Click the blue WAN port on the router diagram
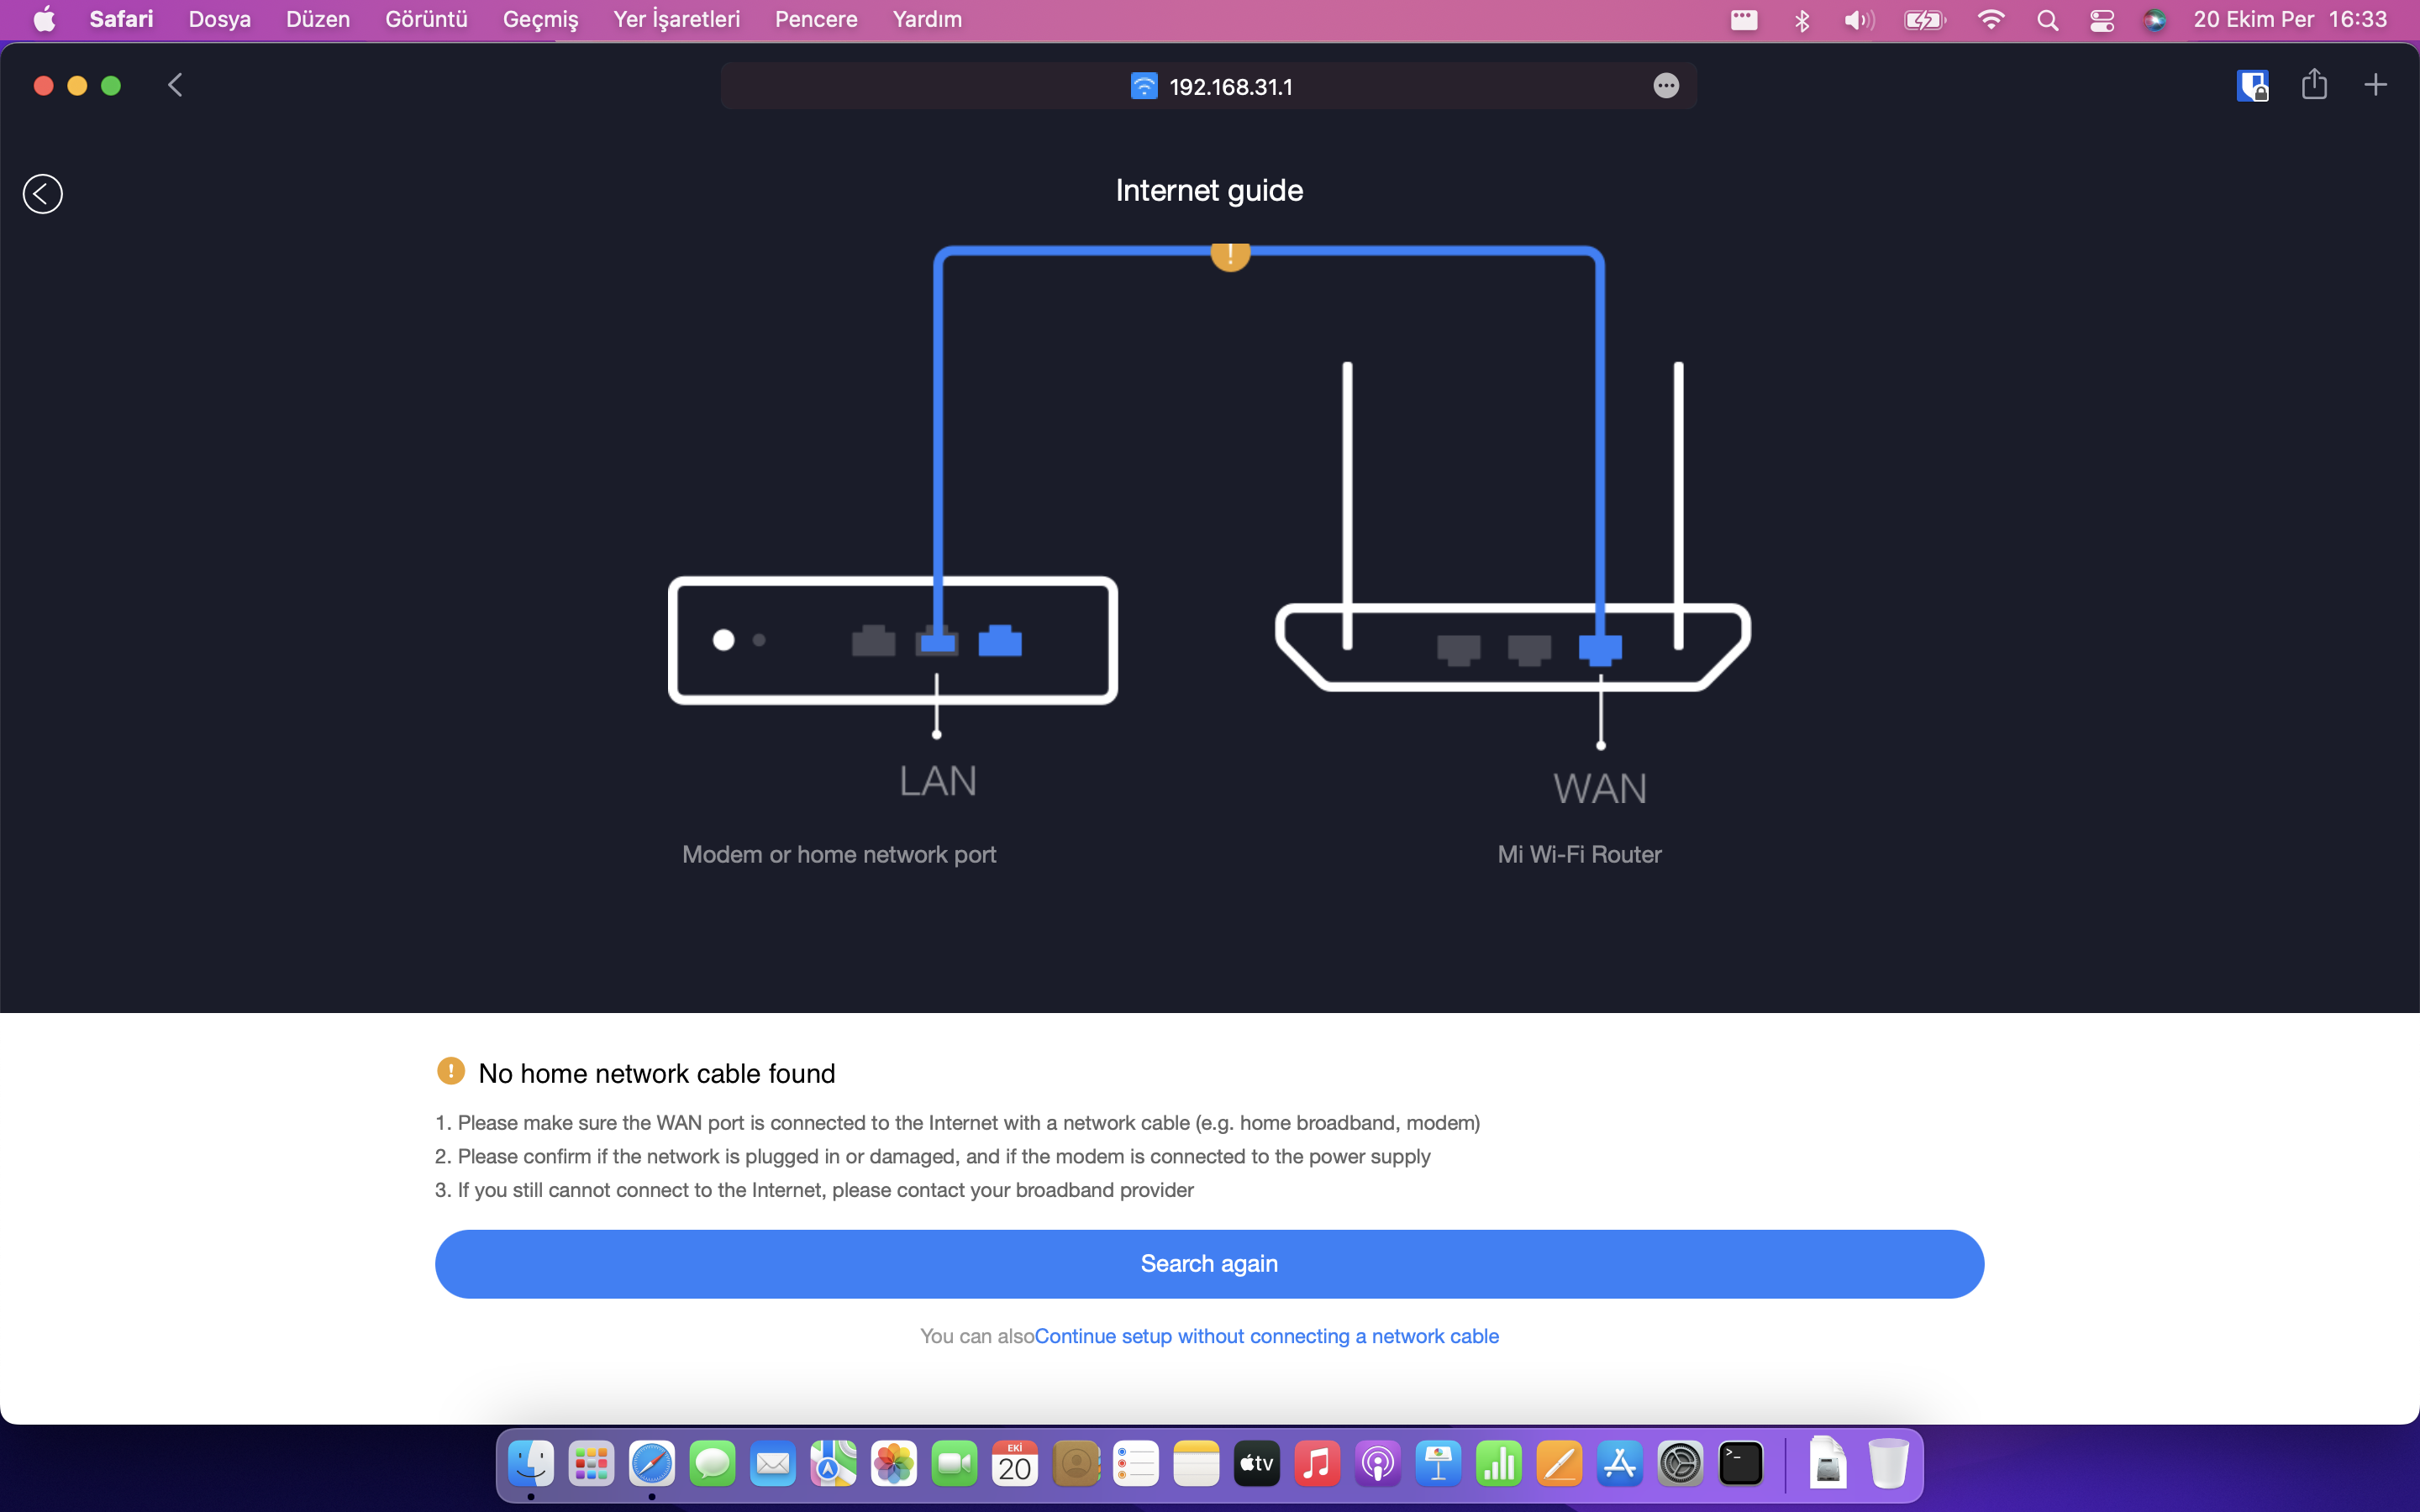Viewport: 2420px width, 1512px height. coord(1600,650)
